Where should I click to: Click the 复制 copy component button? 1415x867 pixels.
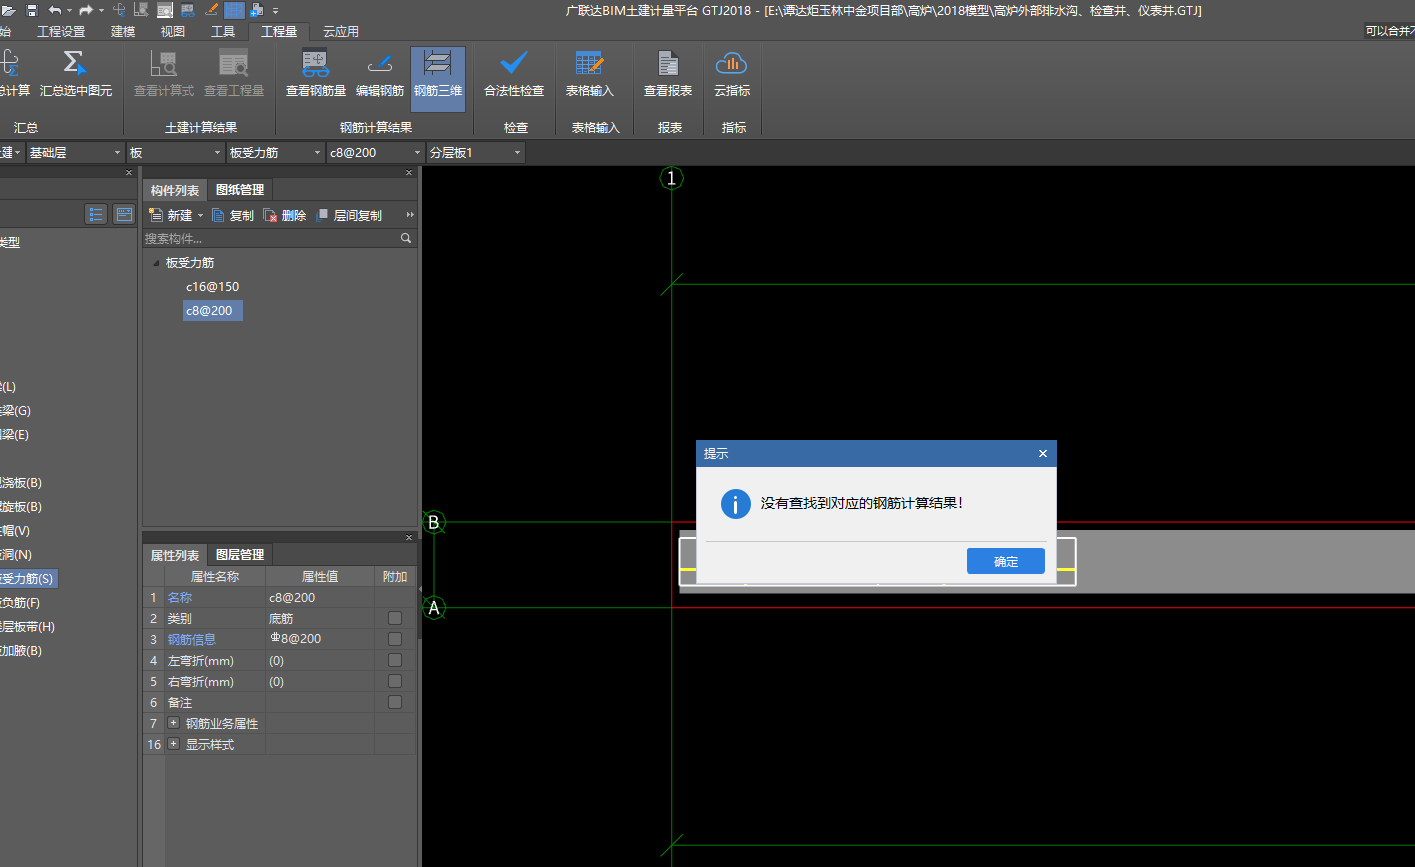pyautogui.click(x=232, y=215)
